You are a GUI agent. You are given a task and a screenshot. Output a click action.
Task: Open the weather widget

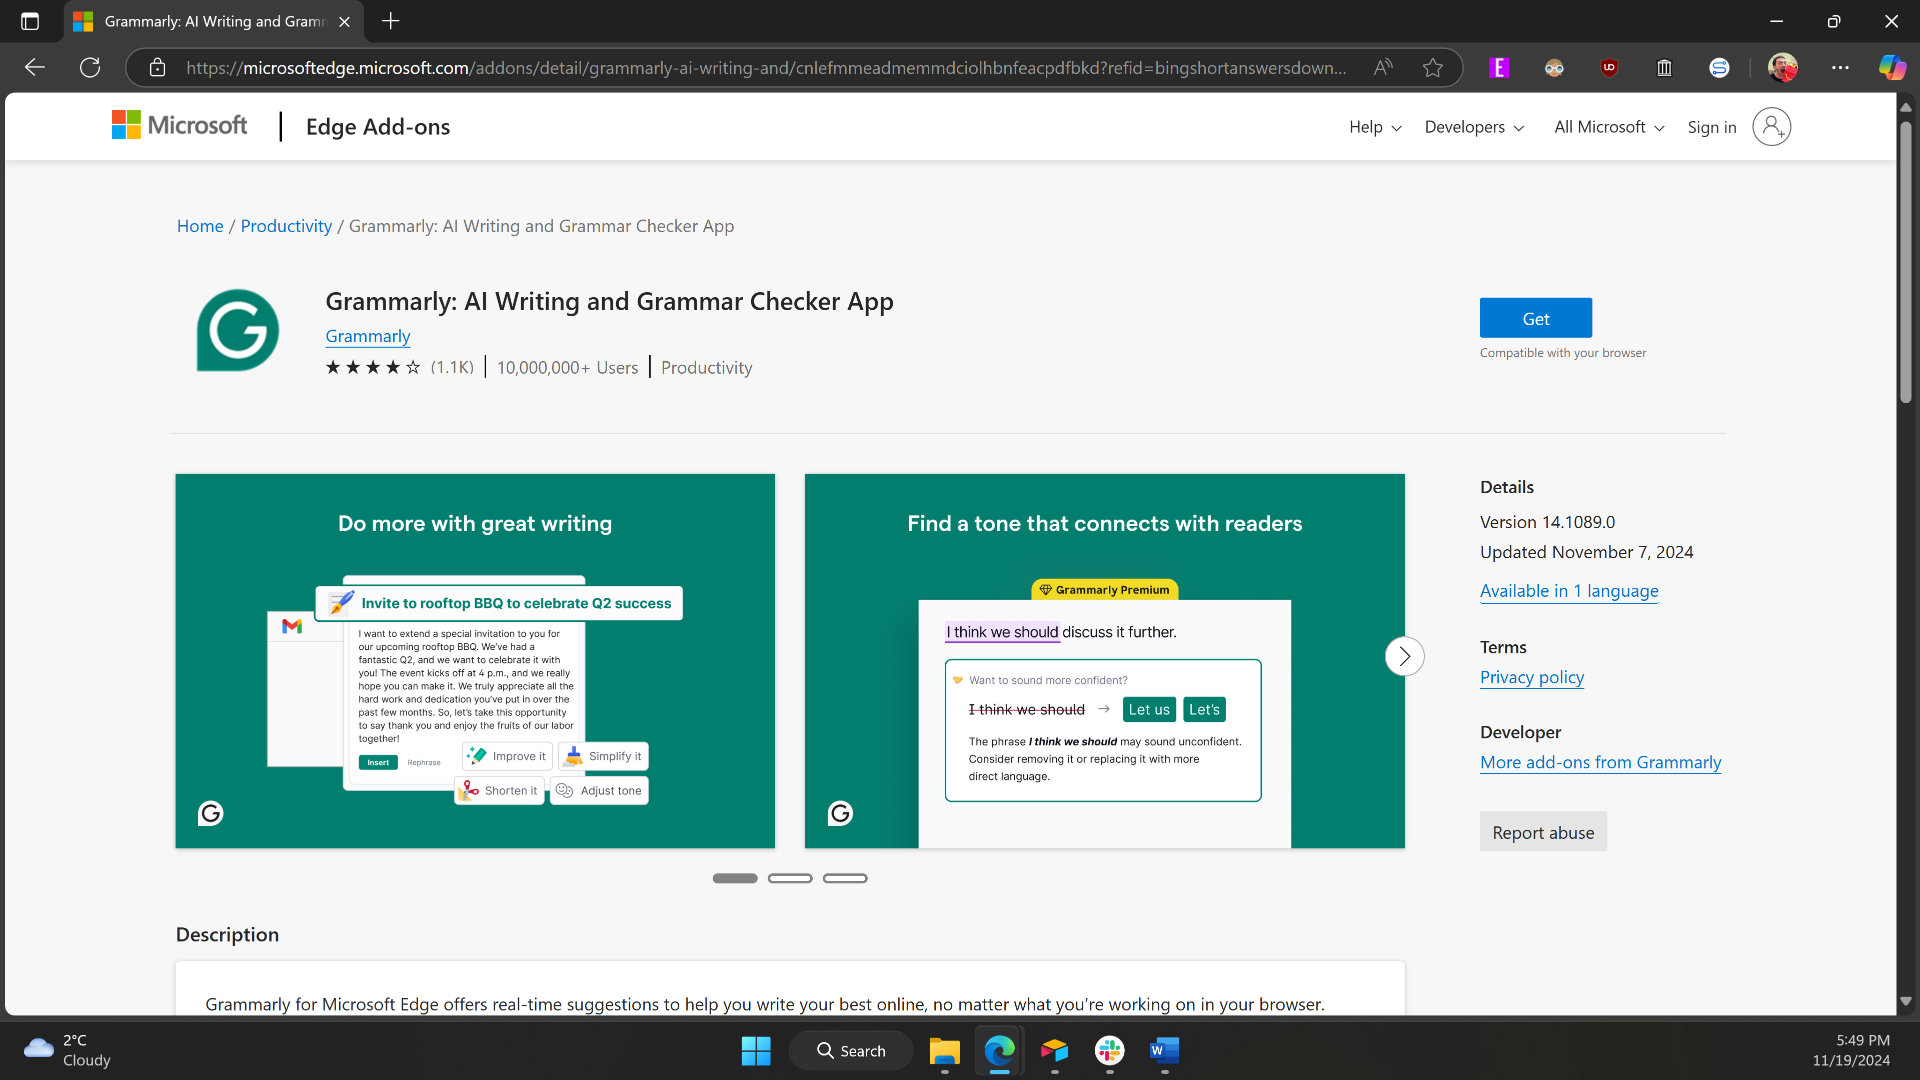tap(68, 1051)
